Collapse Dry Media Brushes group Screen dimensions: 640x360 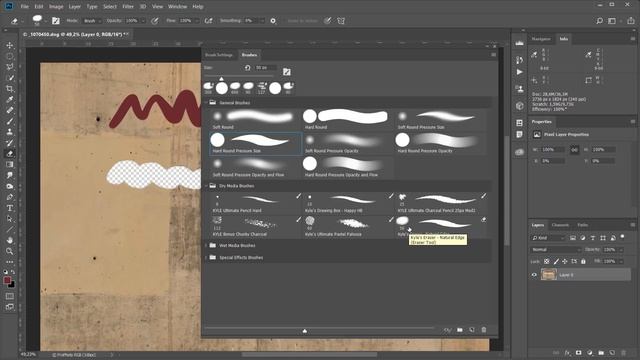pos(206,186)
